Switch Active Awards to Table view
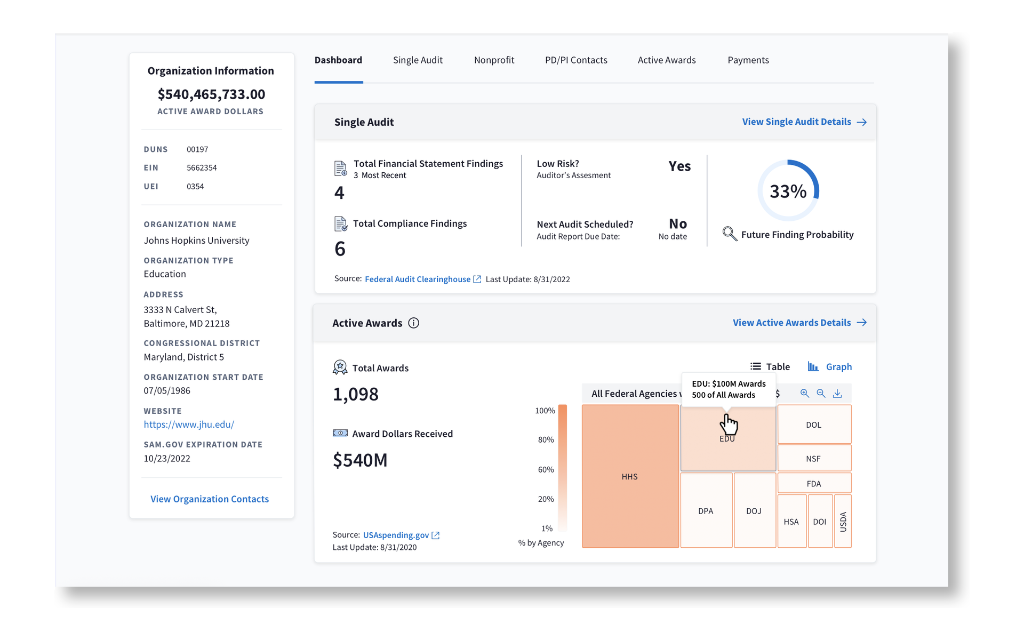Image resolution: width=1024 pixels, height=640 pixels. [771, 366]
